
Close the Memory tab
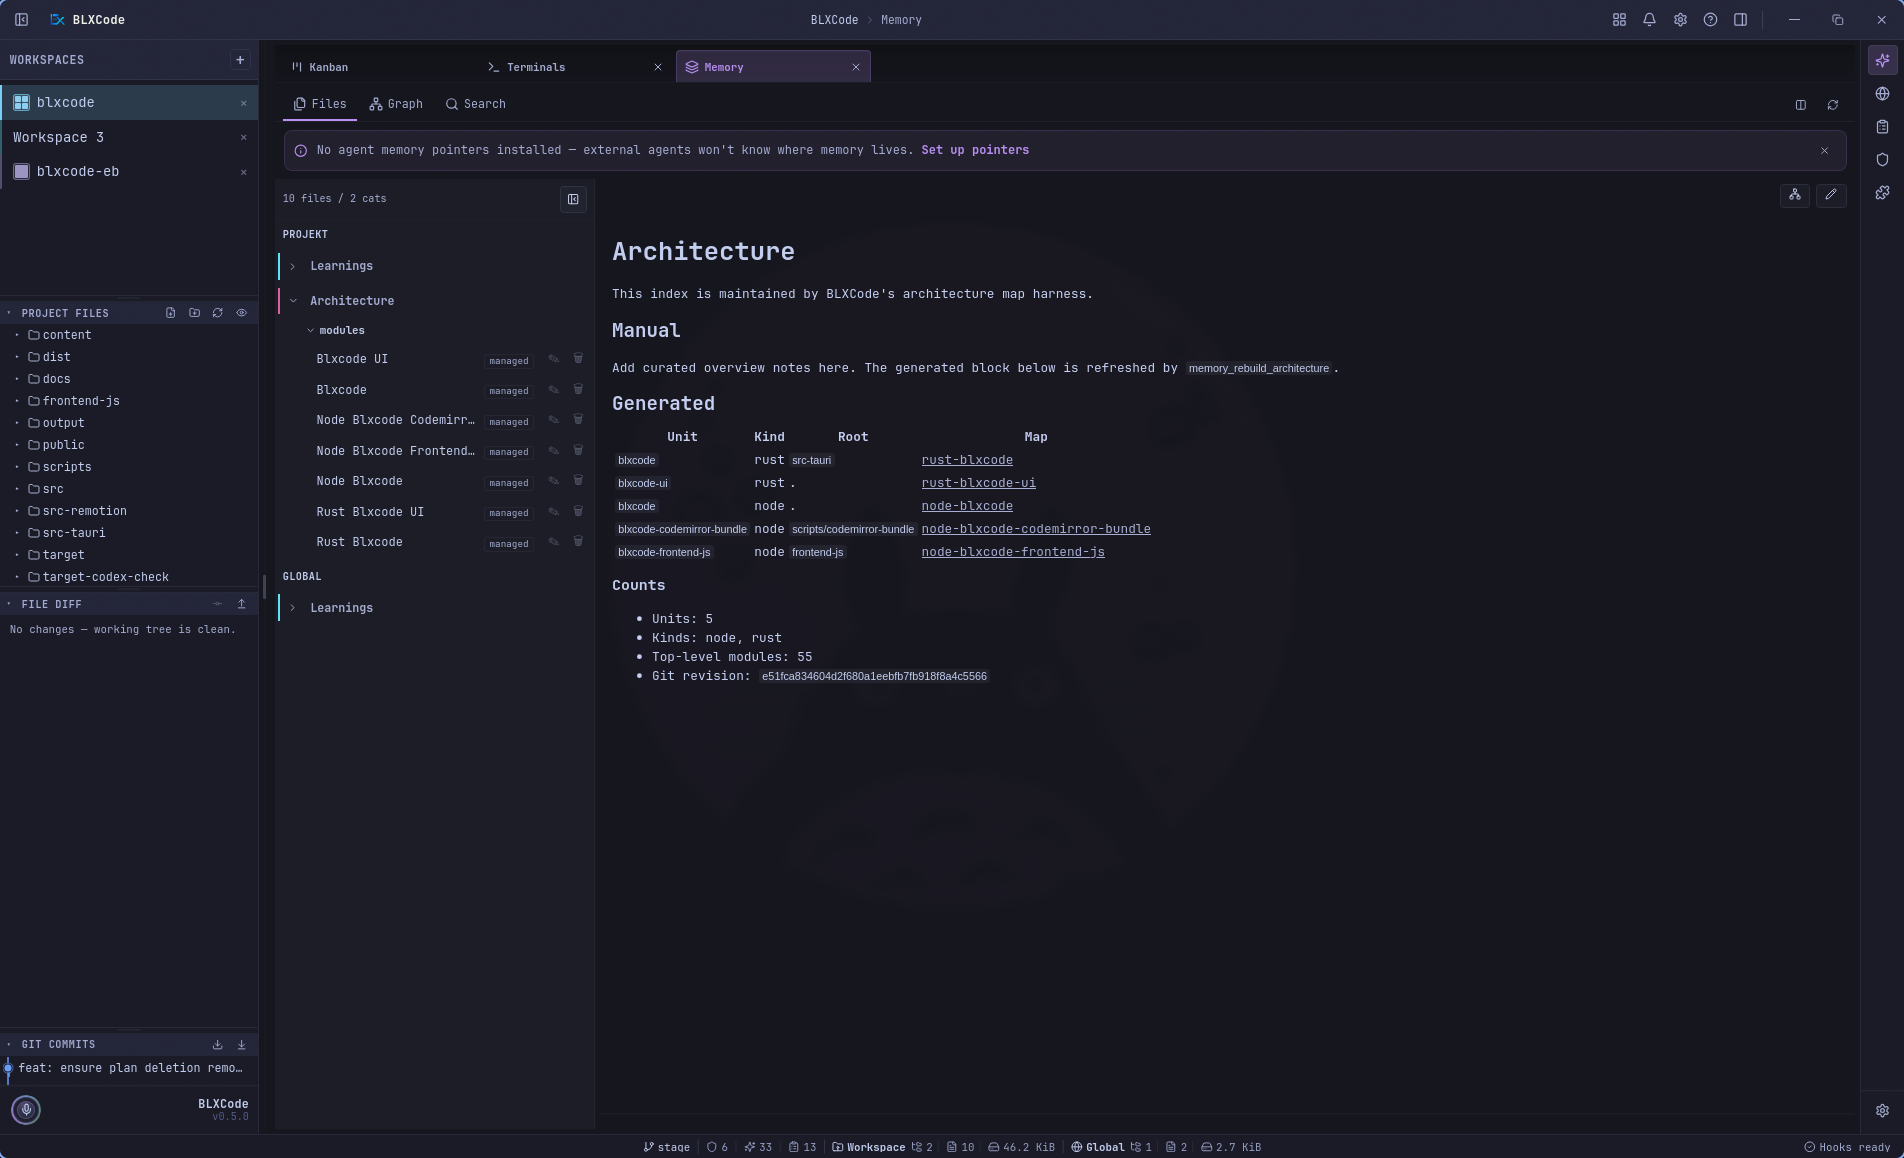(x=856, y=67)
